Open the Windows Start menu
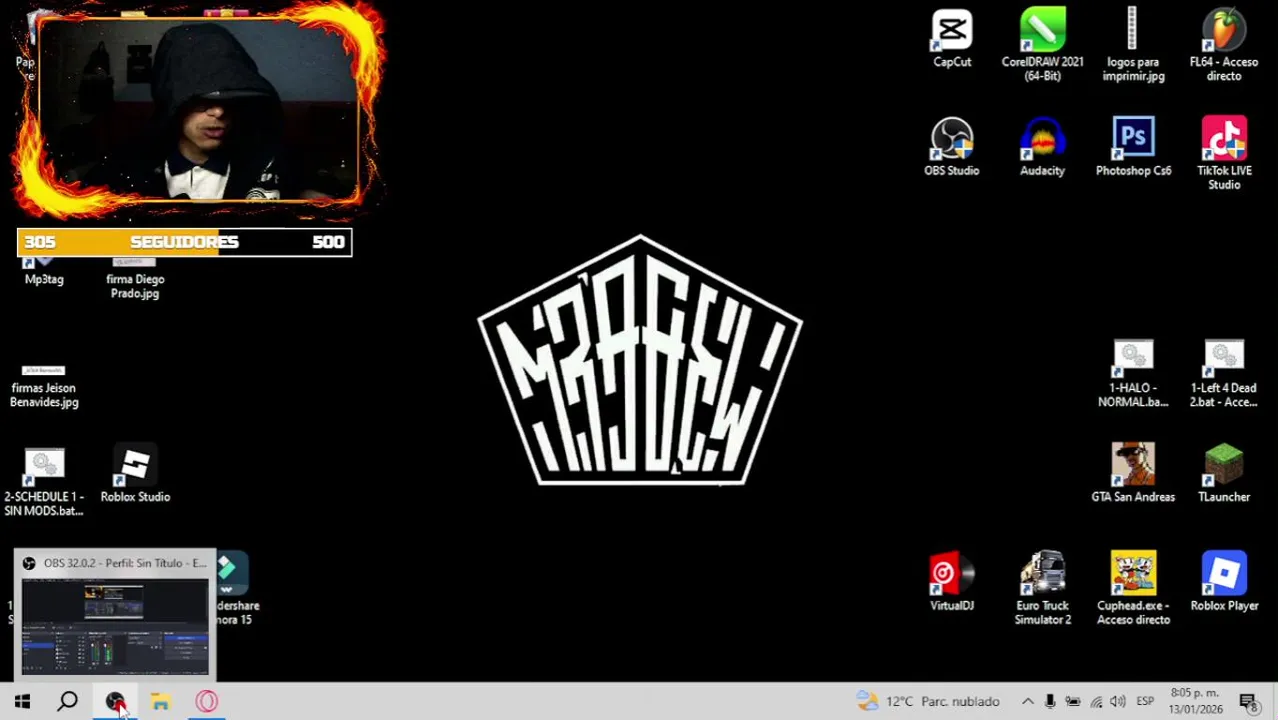The height and width of the screenshot is (720, 1278). 22,701
